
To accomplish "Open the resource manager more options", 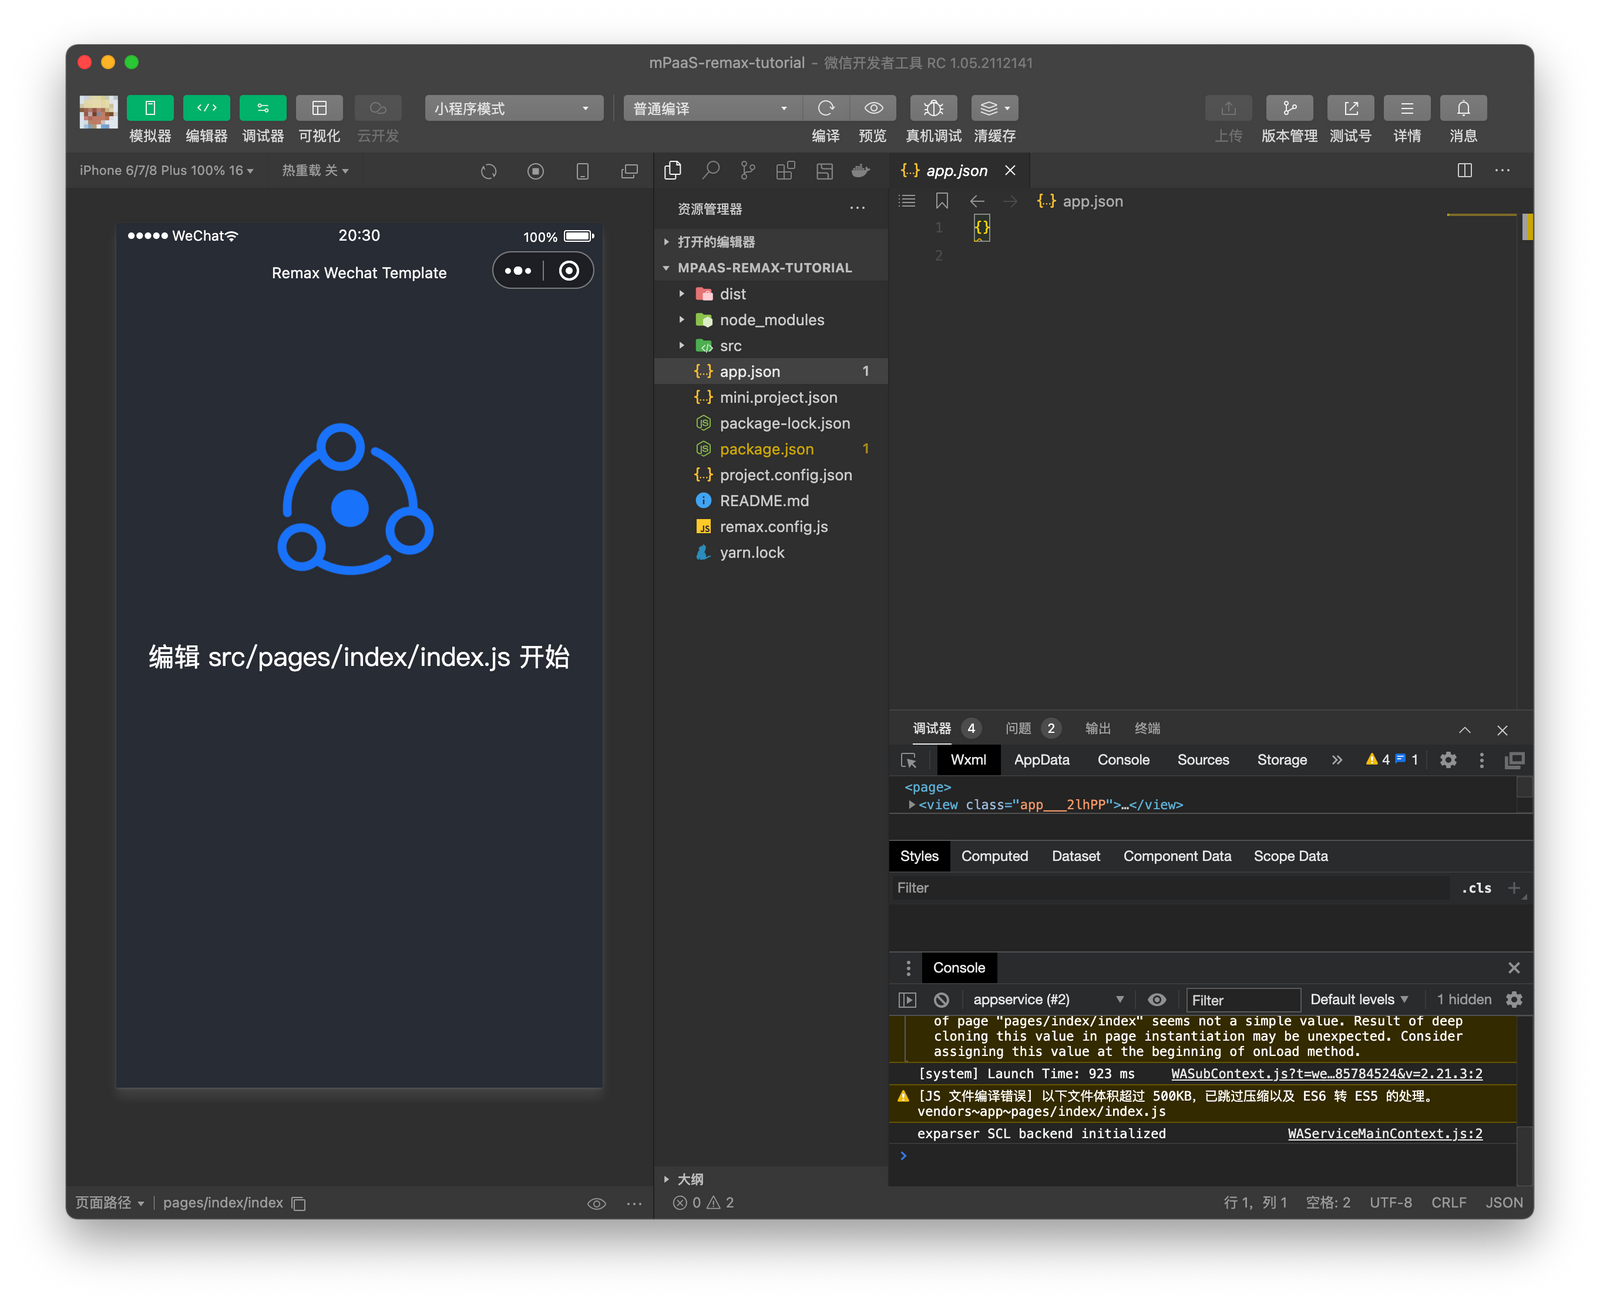I will 857,209.
